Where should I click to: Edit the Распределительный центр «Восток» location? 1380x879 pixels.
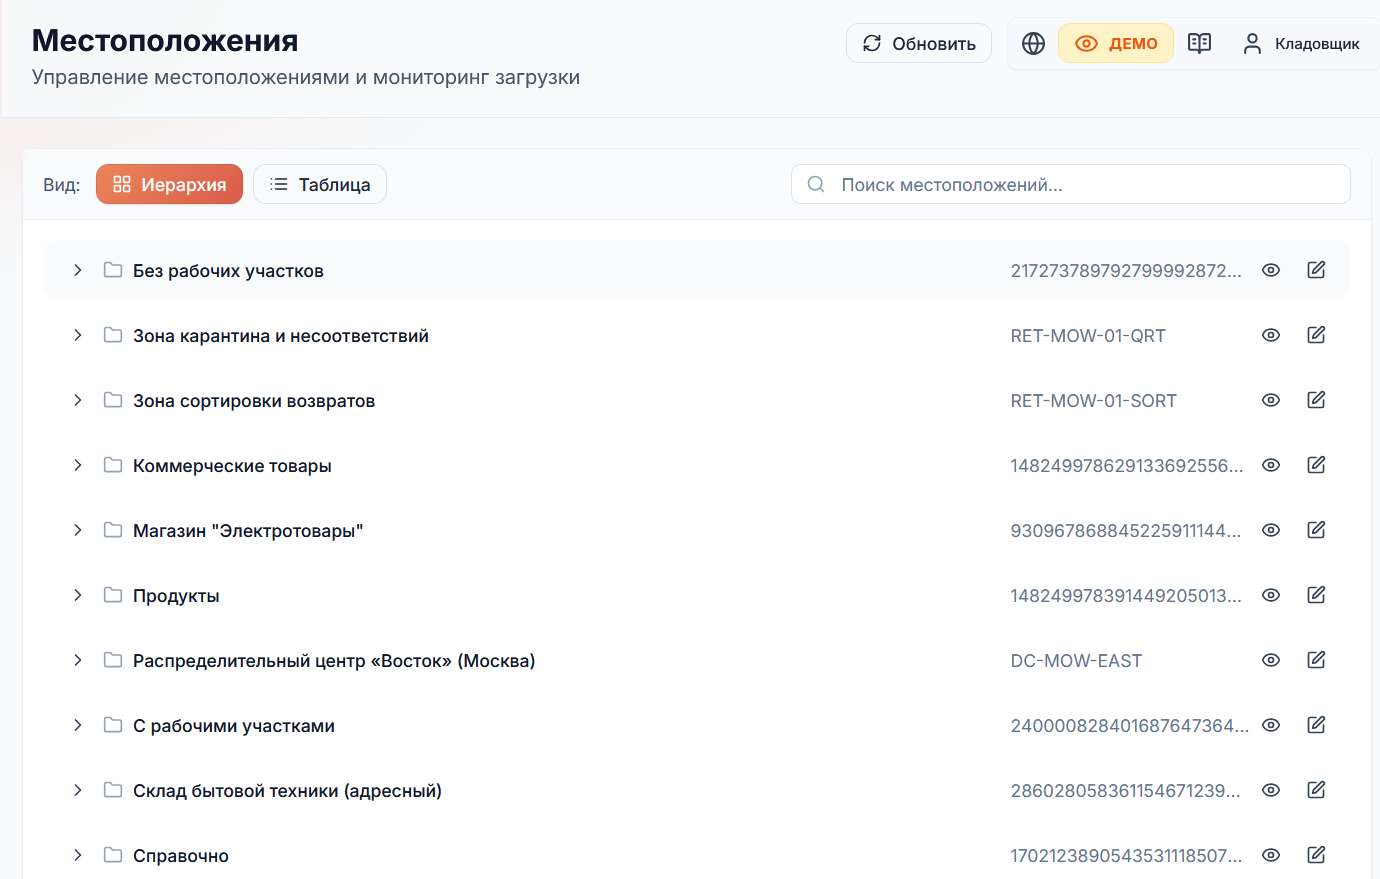click(x=1316, y=660)
